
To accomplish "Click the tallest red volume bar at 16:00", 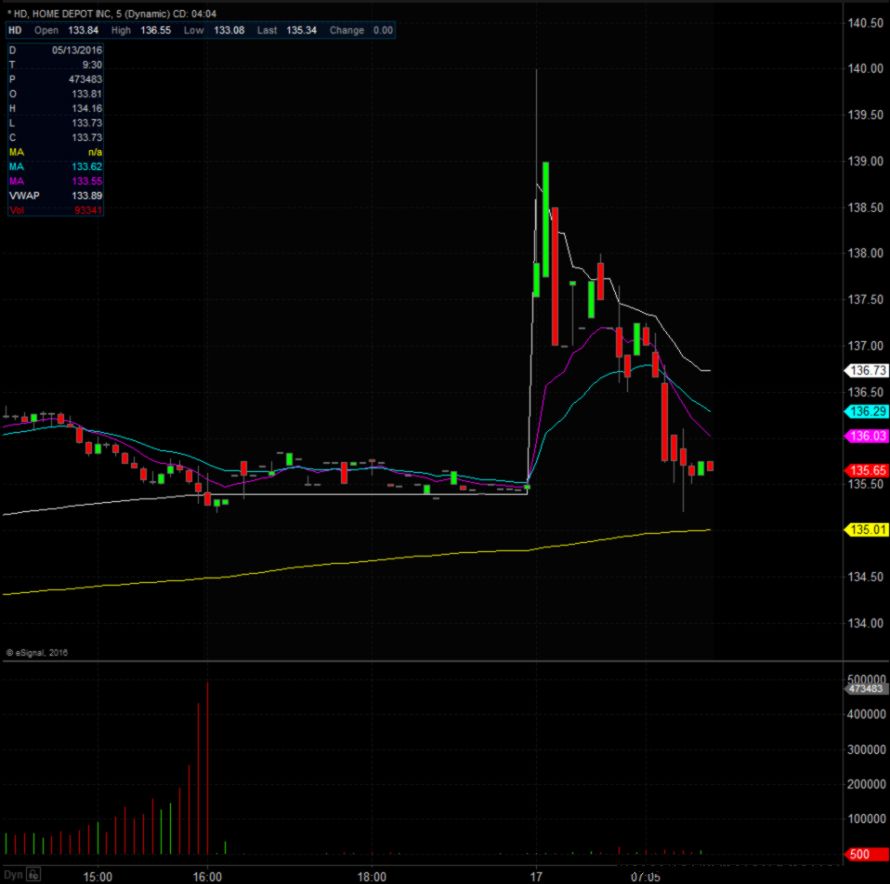I will point(207,768).
